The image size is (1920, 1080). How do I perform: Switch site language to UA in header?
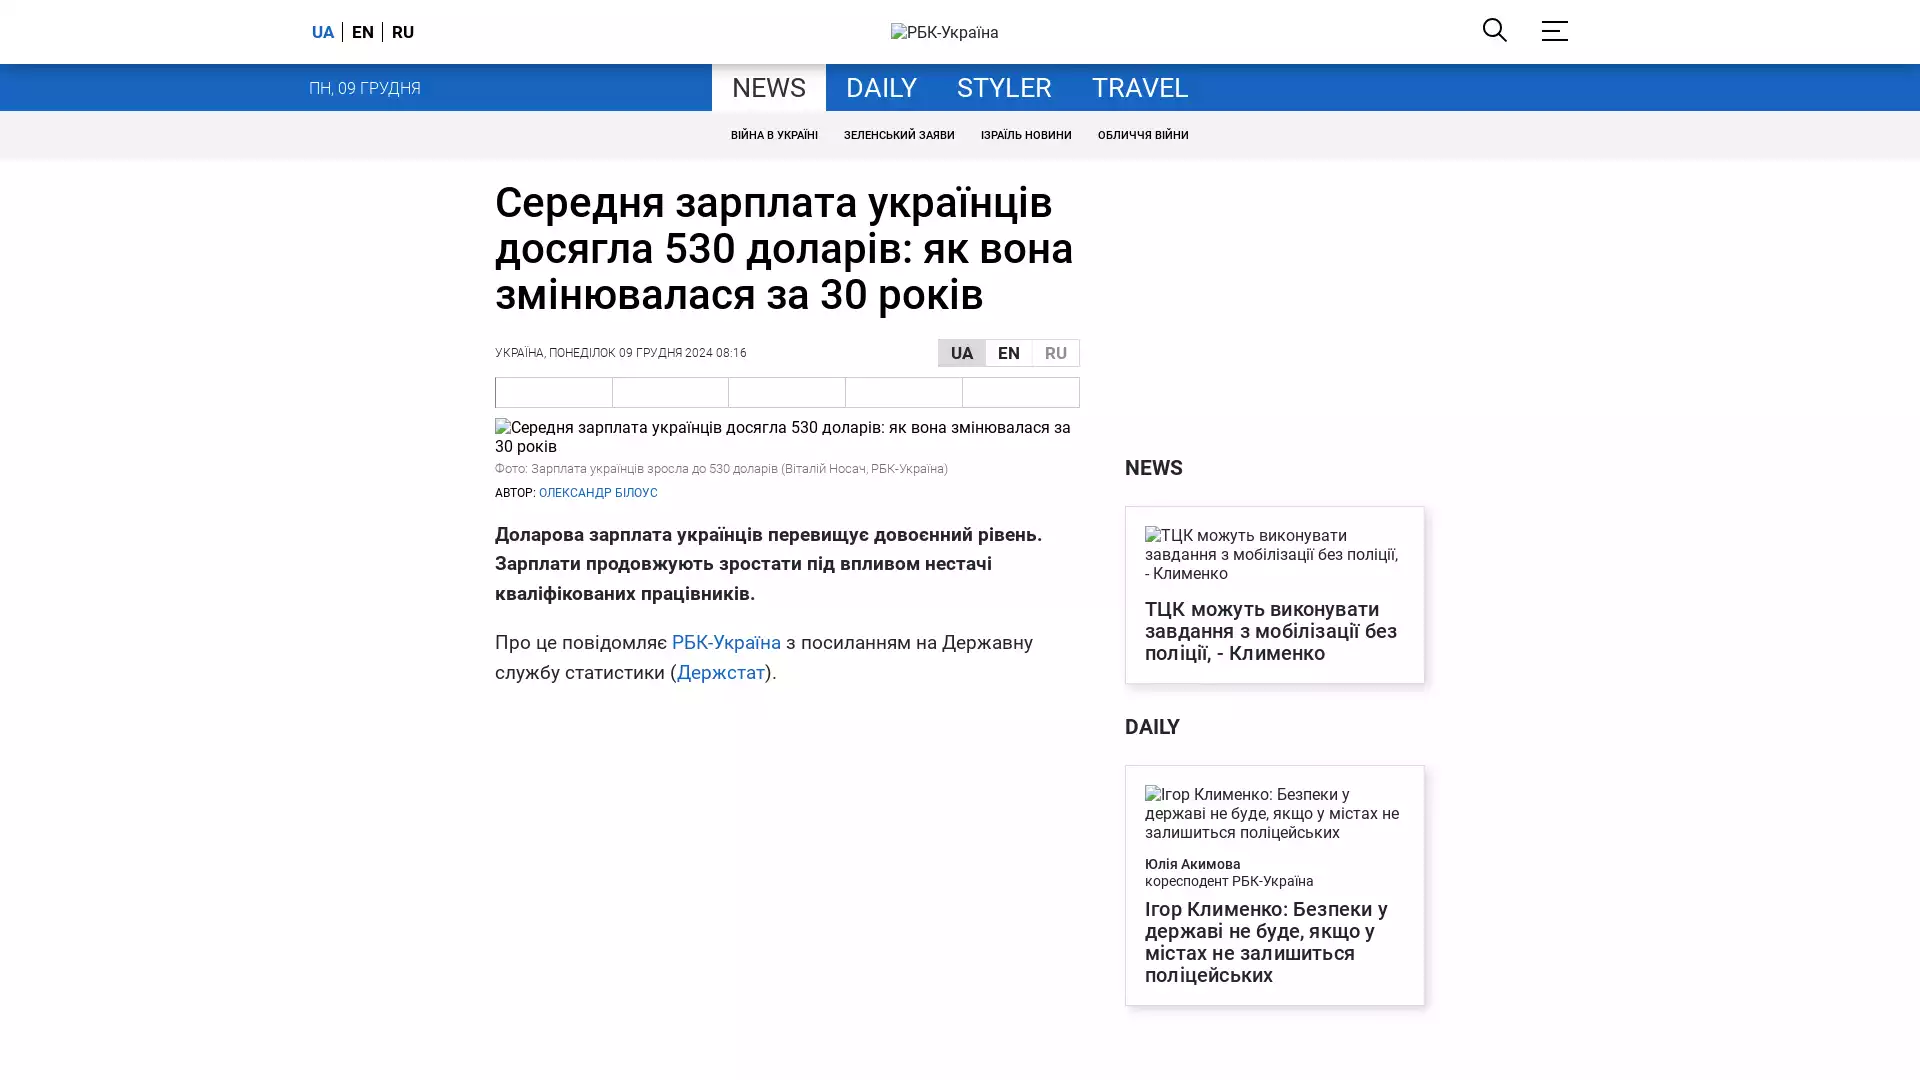click(323, 32)
